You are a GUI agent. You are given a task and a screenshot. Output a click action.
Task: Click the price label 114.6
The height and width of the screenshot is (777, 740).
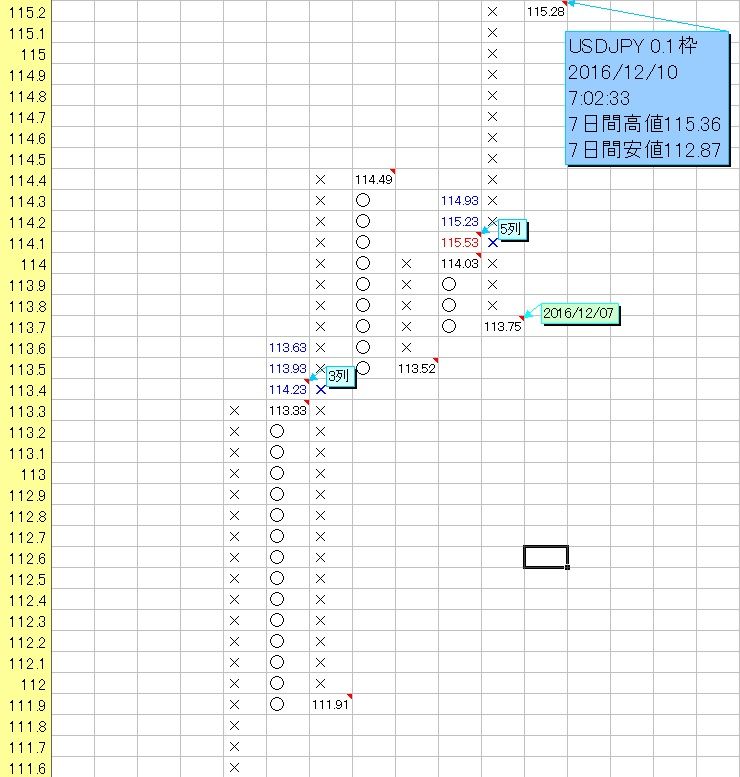tap(27, 138)
